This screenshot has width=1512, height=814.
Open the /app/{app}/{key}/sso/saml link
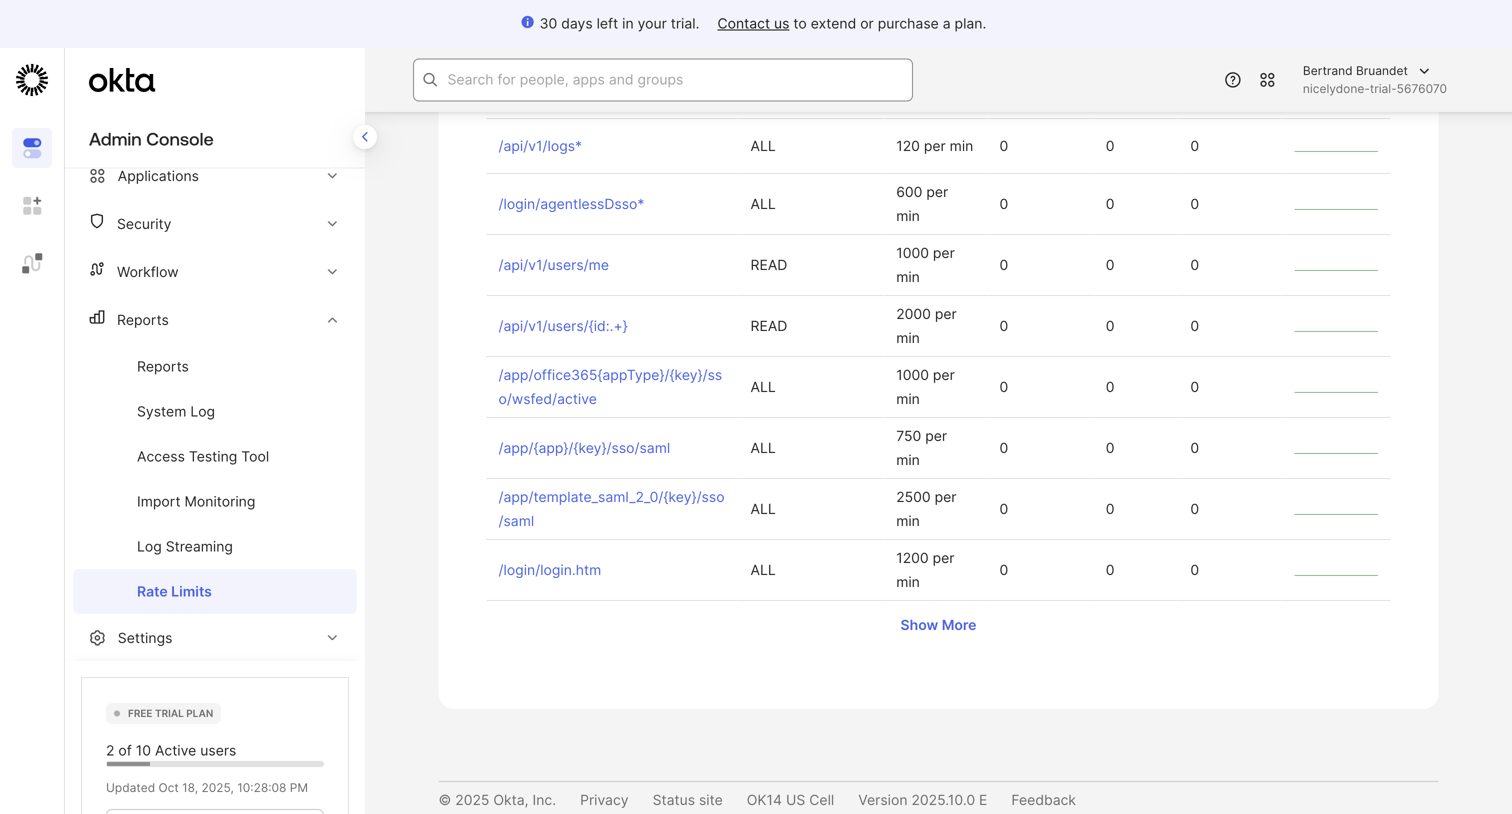pyautogui.click(x=584, y=448)
